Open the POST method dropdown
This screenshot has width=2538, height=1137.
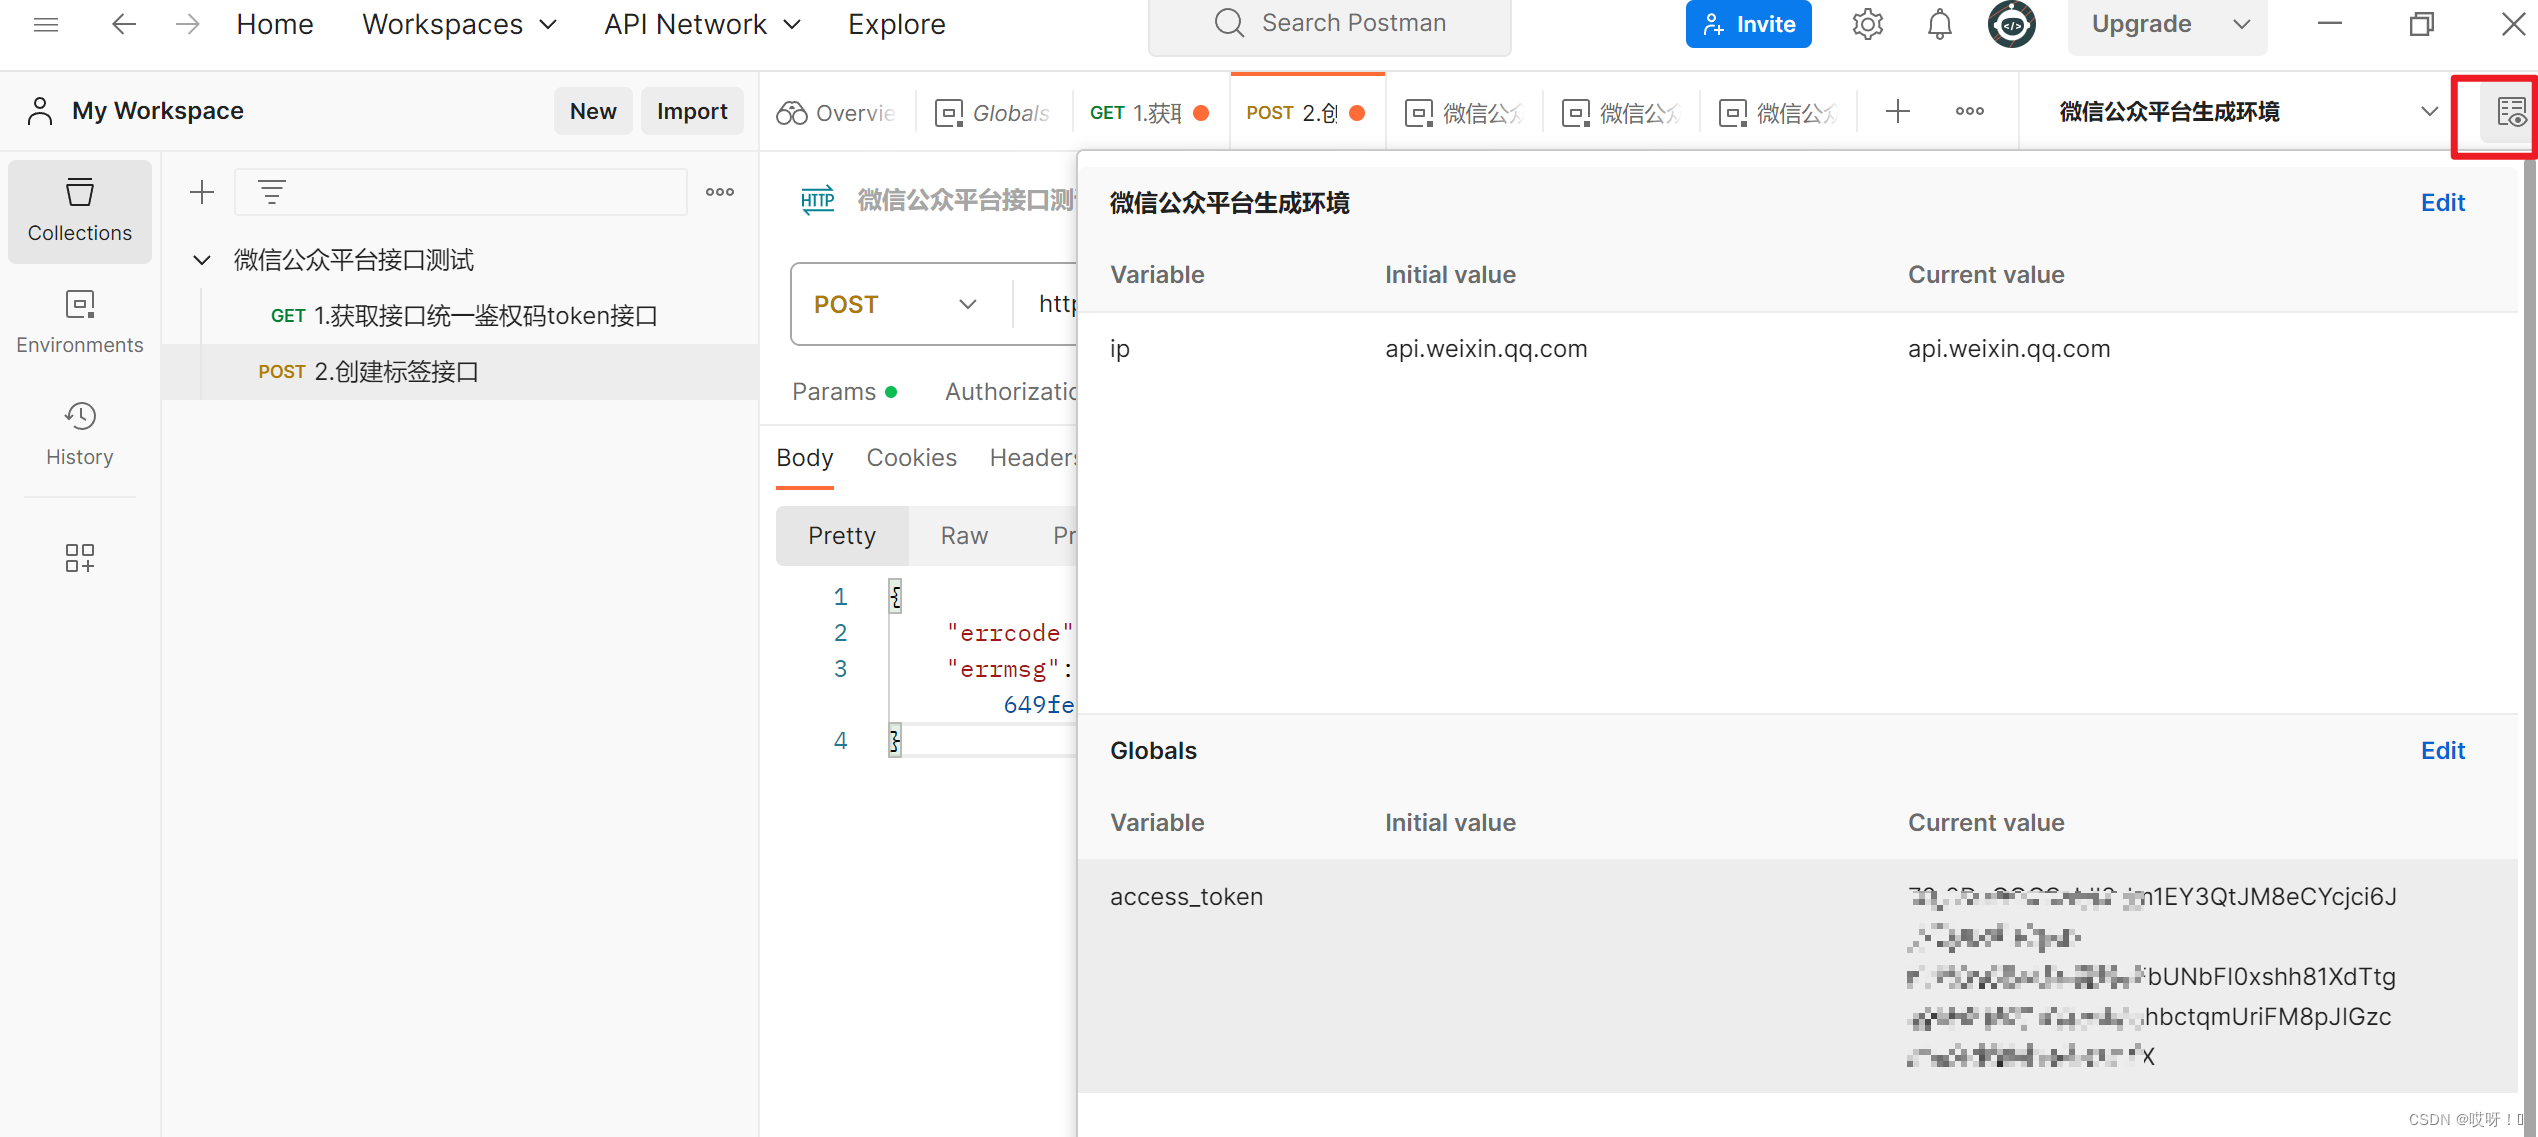(x=896, y=304)
